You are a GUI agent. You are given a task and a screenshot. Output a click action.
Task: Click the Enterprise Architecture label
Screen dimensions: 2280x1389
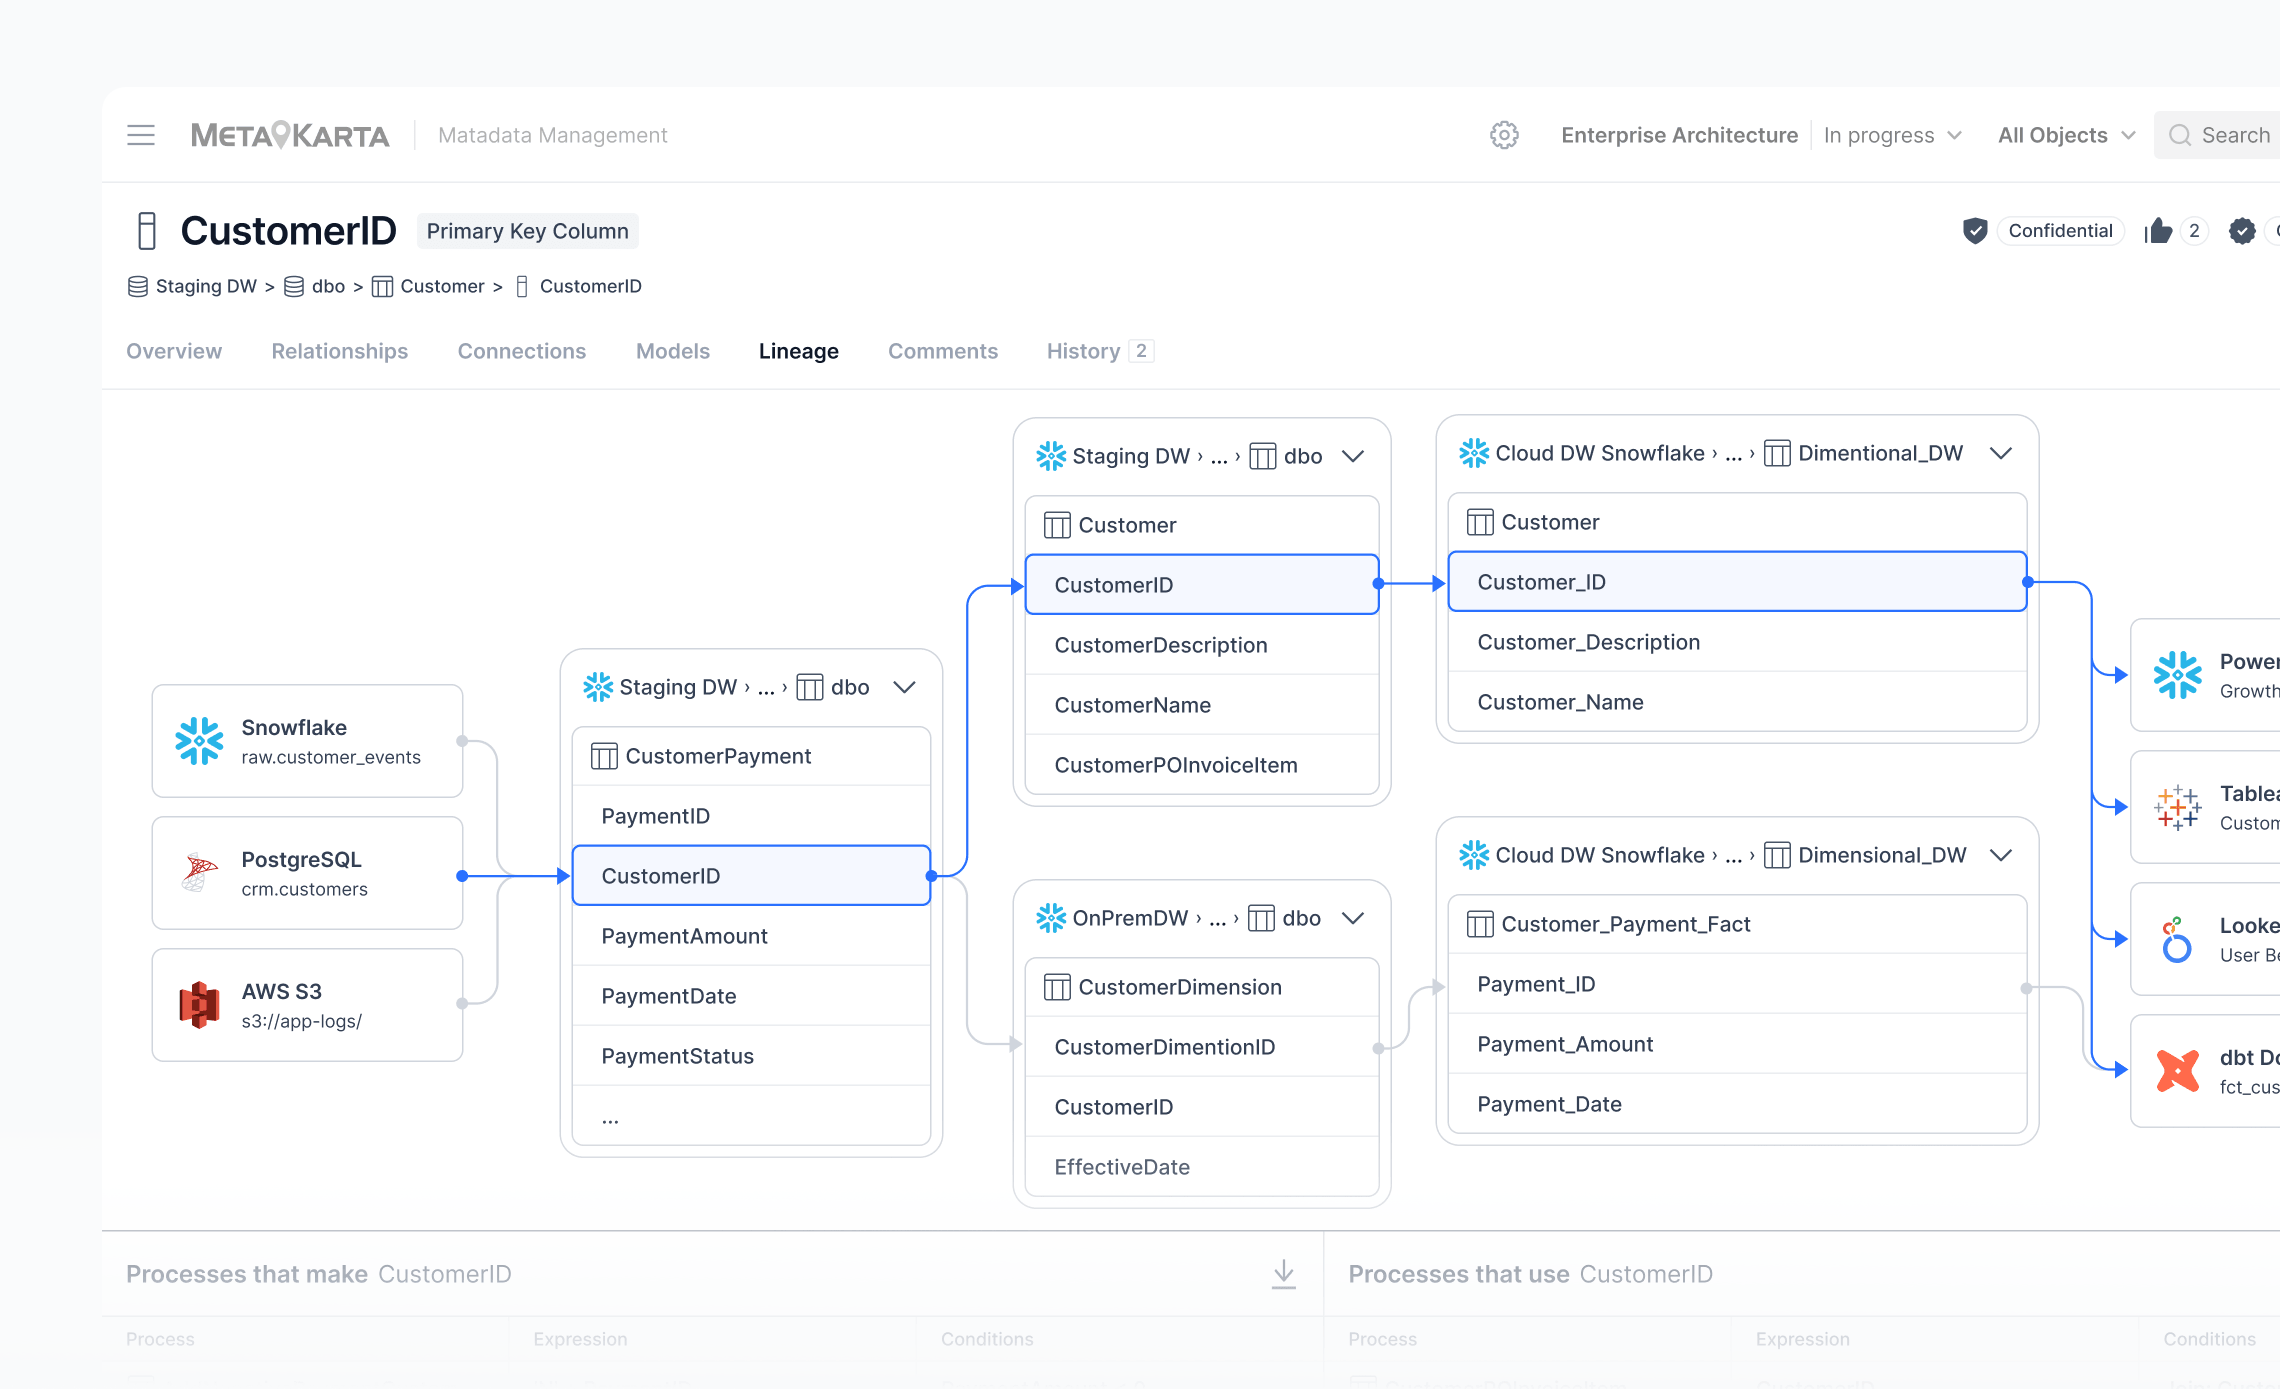[1679, 135]
